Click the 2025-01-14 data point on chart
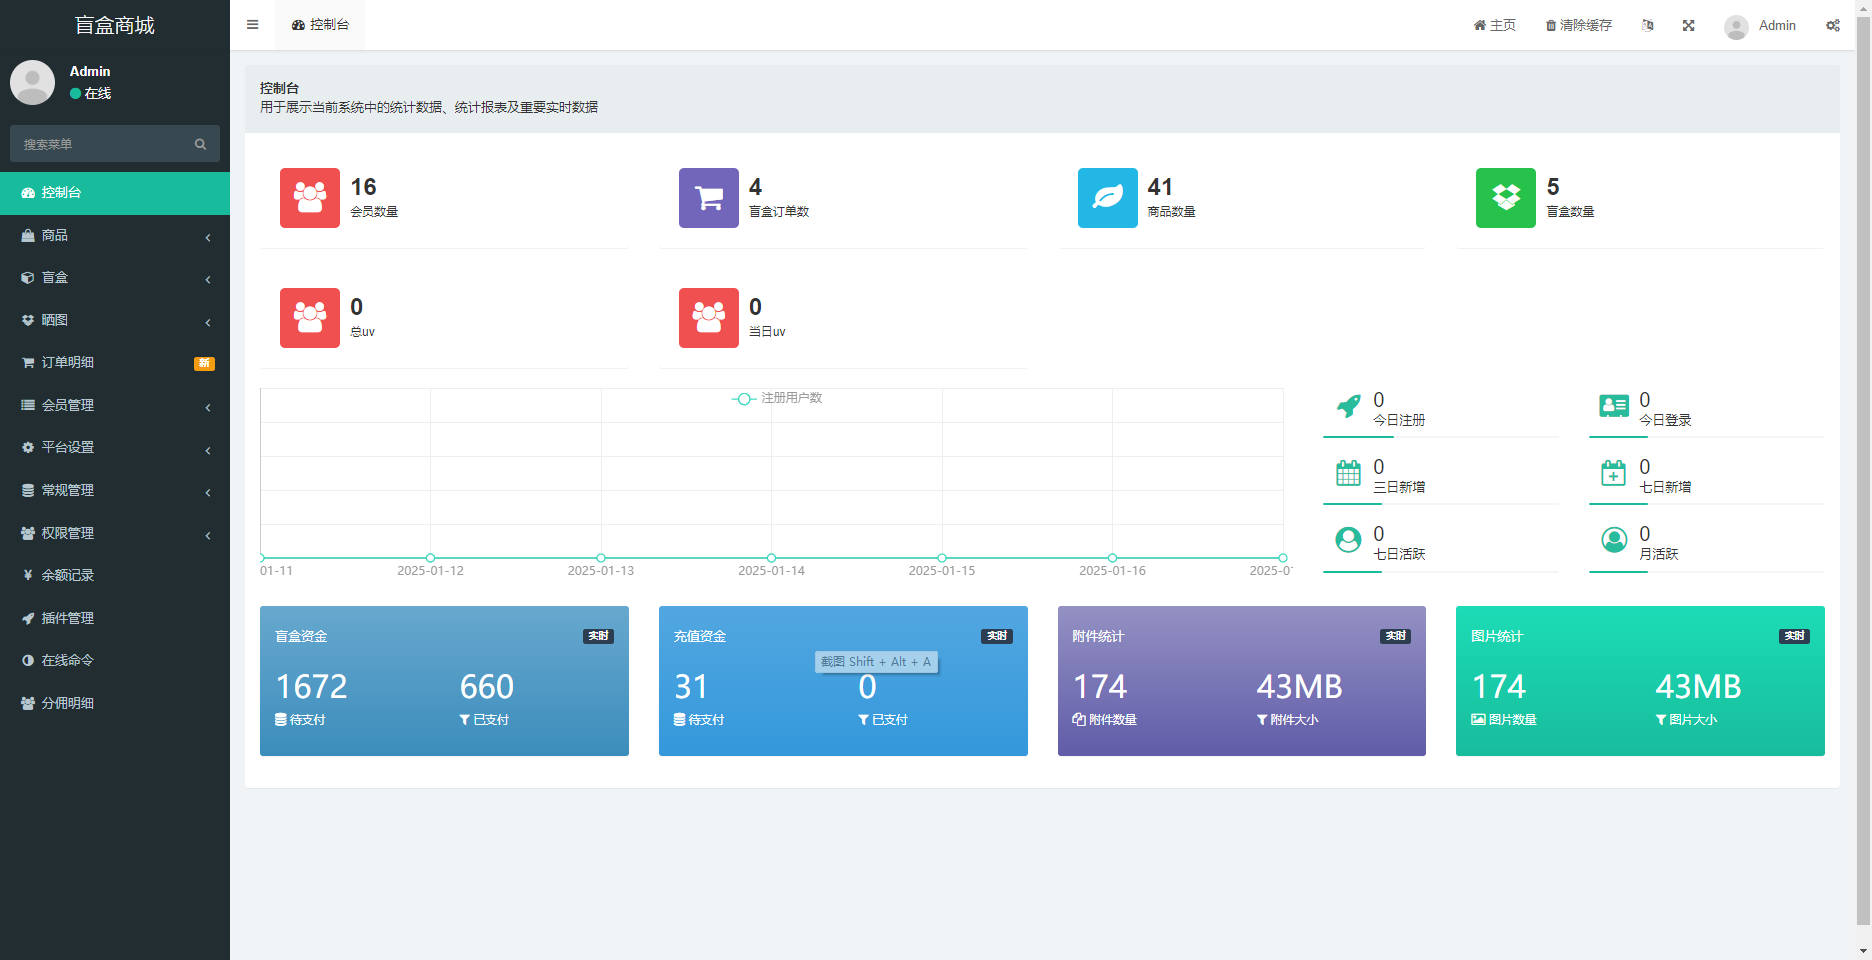This screenshot has width=1872, height=960. pyautogui.click(x=771, y=558)
